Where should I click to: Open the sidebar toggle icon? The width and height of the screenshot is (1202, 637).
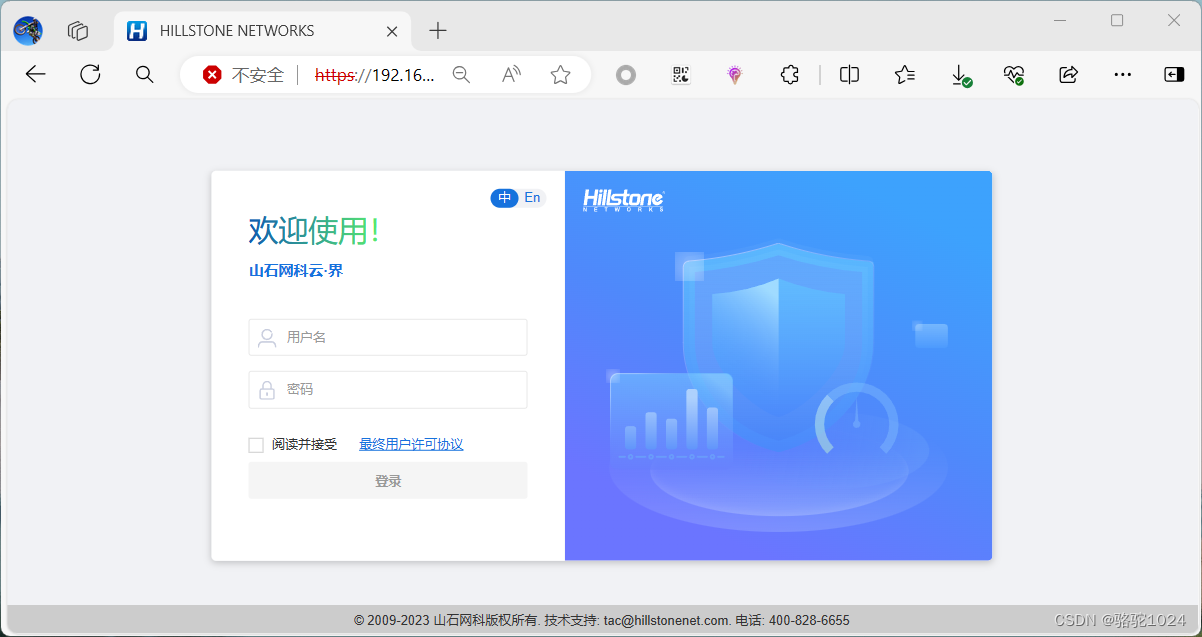pos(1174,74)
